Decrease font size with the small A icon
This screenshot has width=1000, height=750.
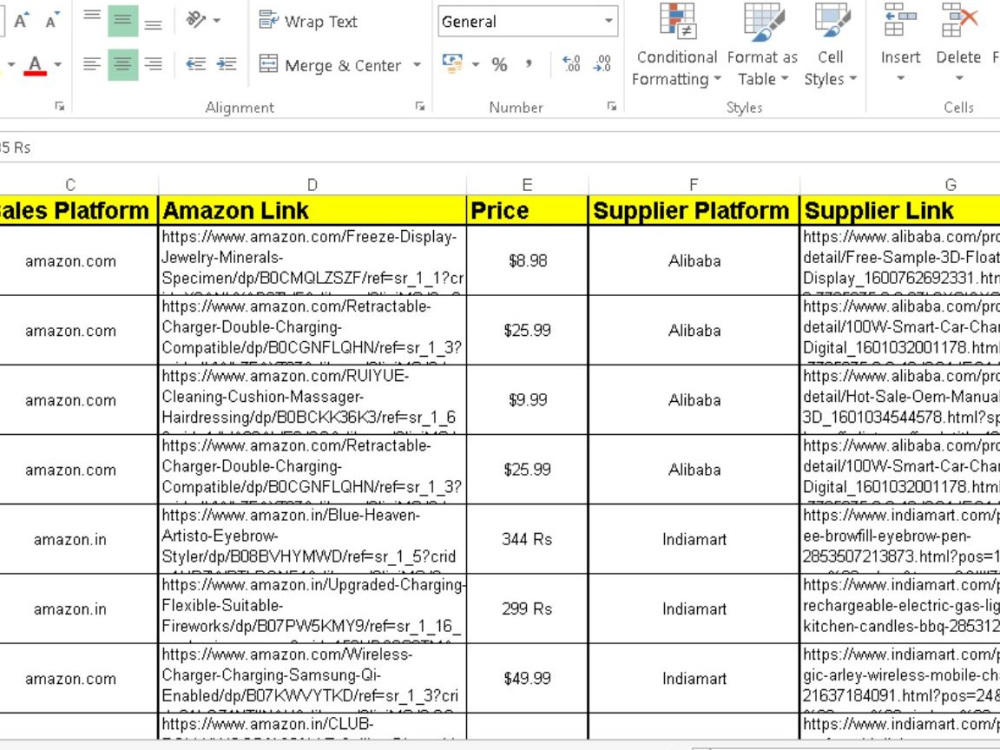(52, 20)
